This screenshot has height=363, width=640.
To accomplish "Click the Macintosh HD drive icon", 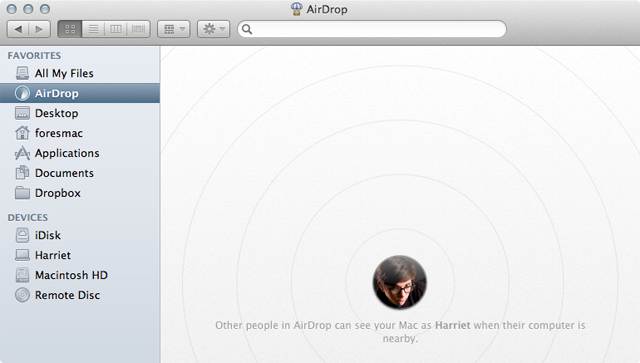I will 22,275.
